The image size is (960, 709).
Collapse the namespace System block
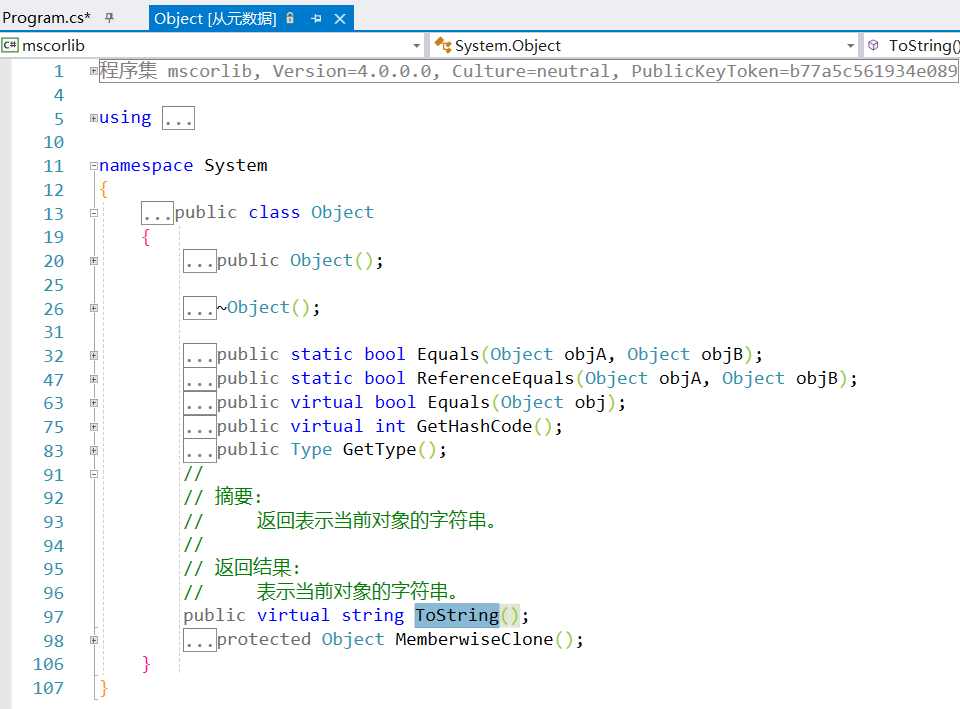tap(94, 165)
